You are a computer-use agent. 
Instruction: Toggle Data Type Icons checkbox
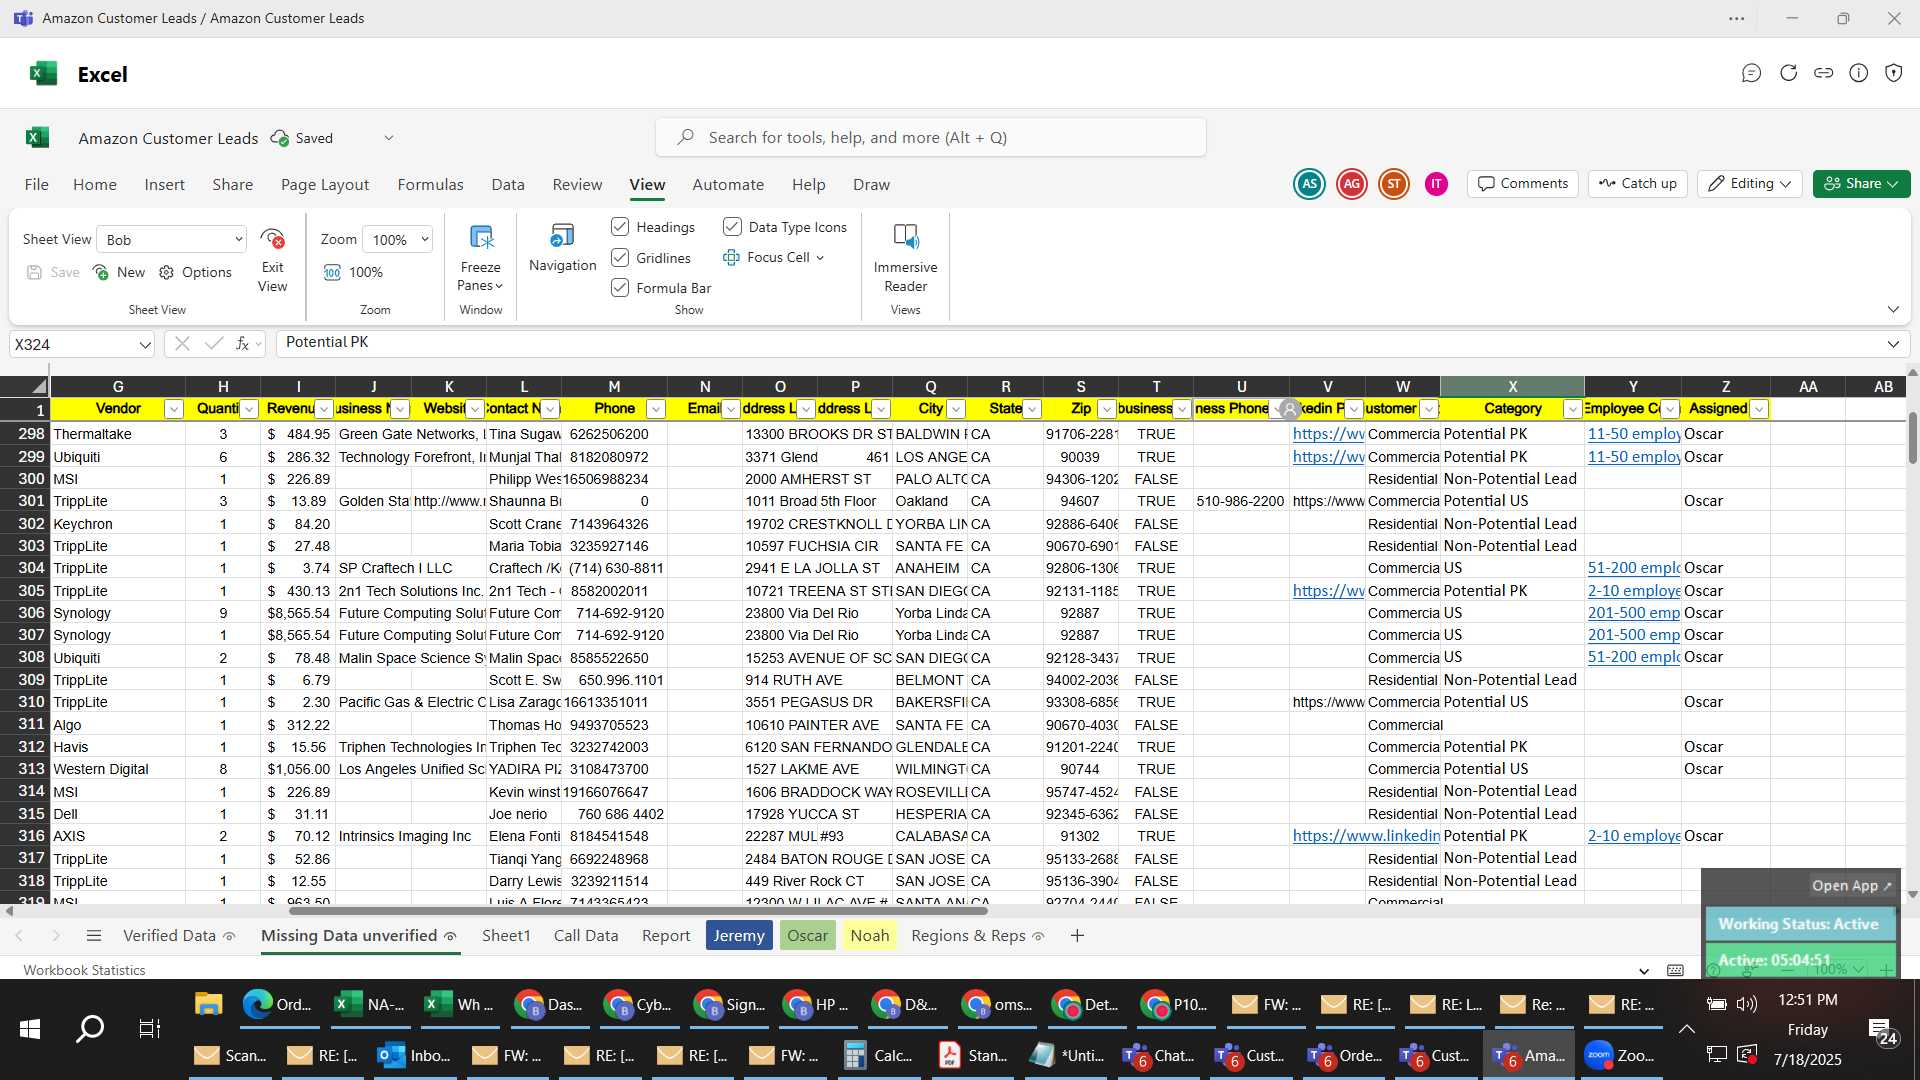coord(732,227)
